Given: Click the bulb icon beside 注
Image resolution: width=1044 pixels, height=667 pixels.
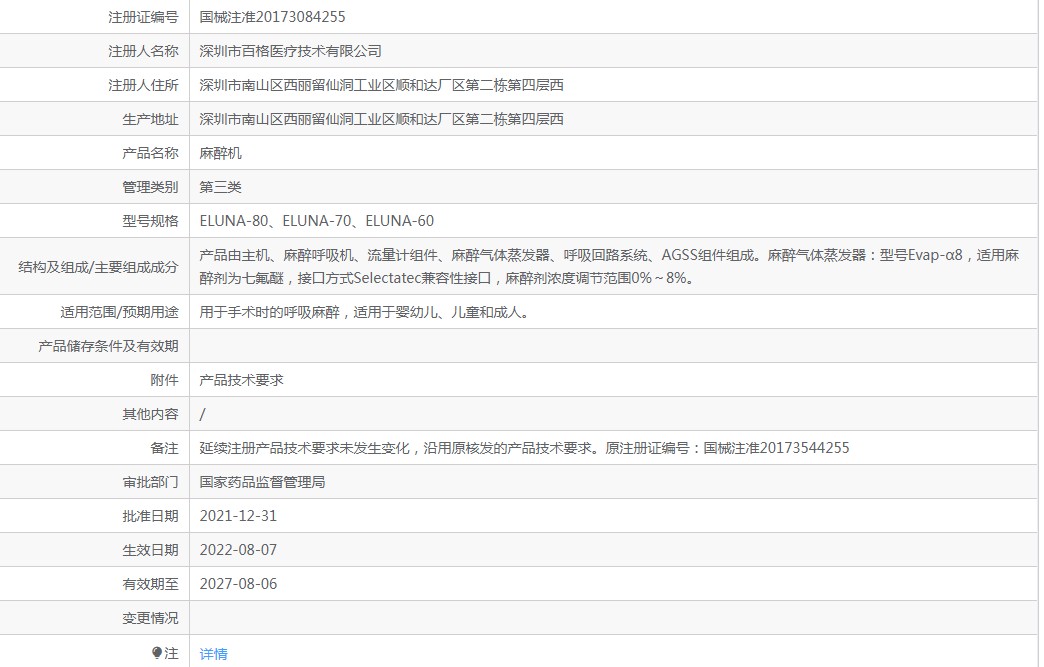Looking at the screenshot, I should click(157, 653).
